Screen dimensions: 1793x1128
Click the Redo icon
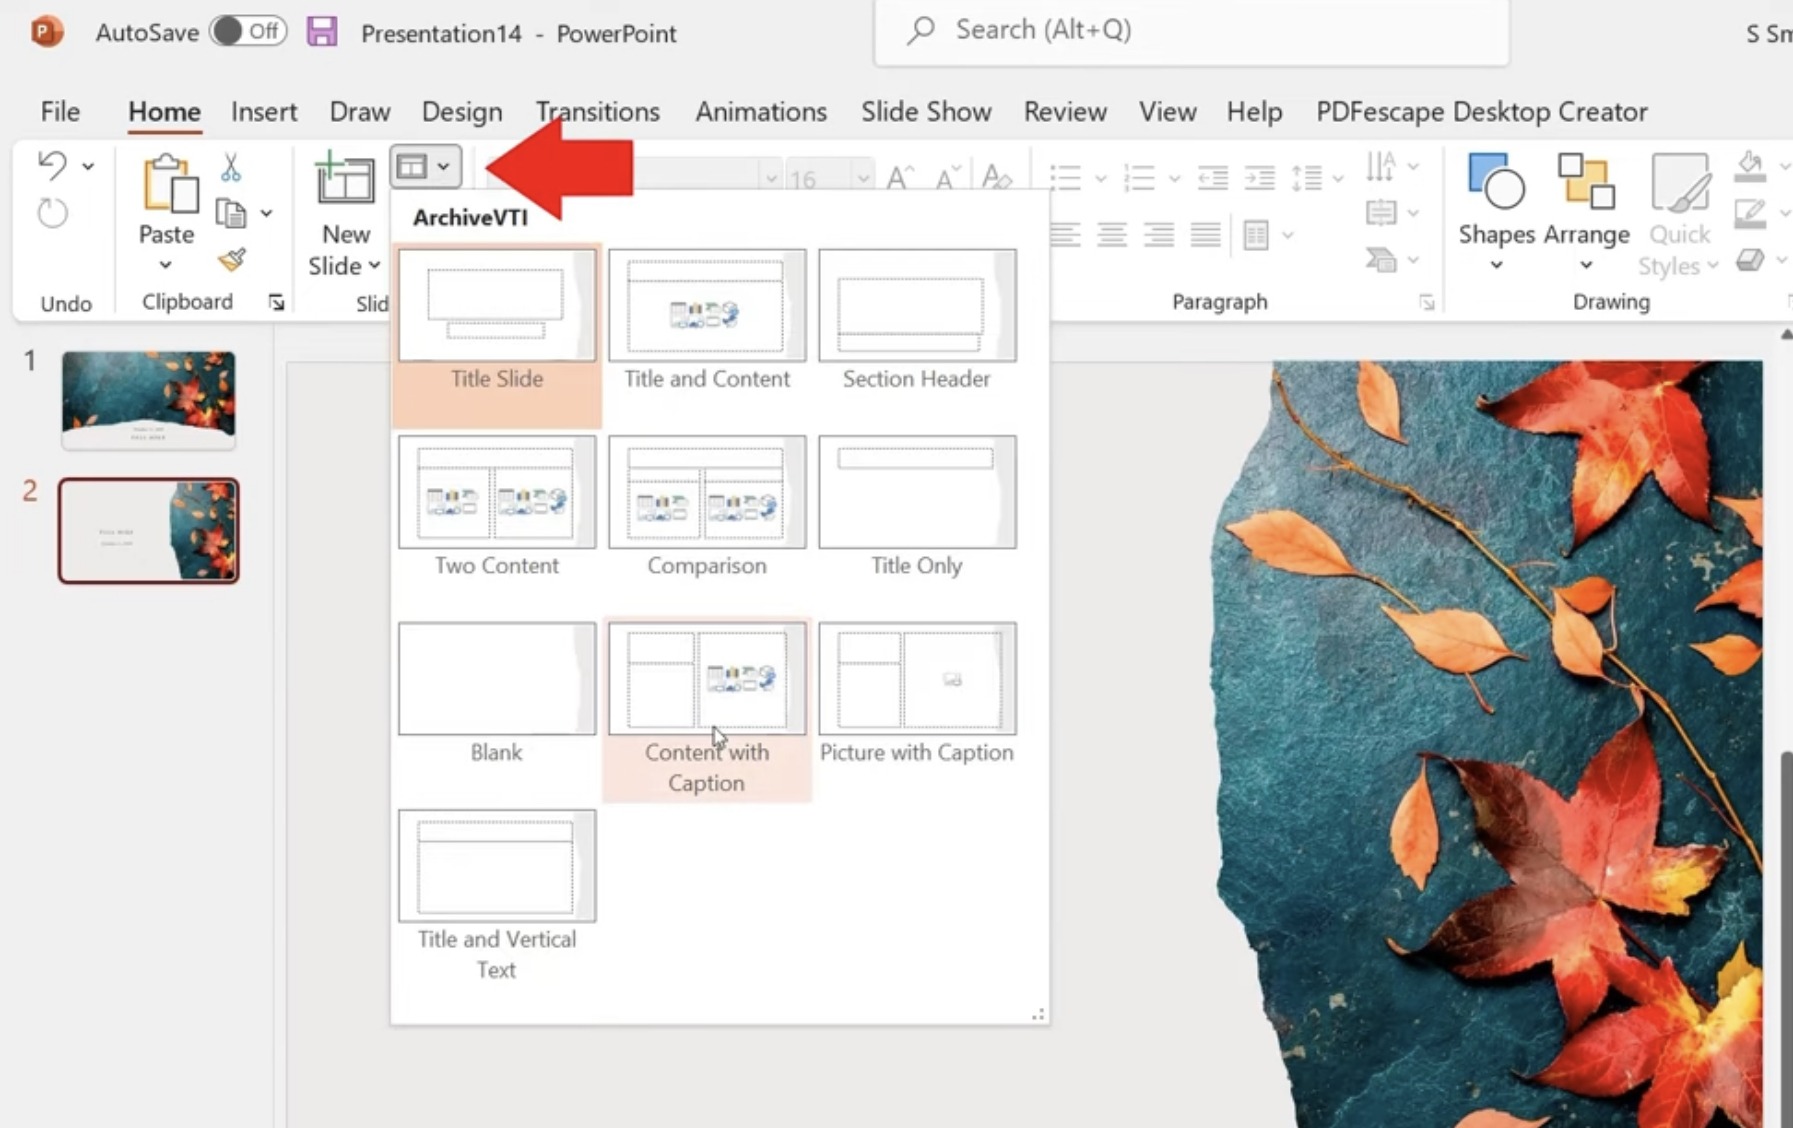pos(53,213)
